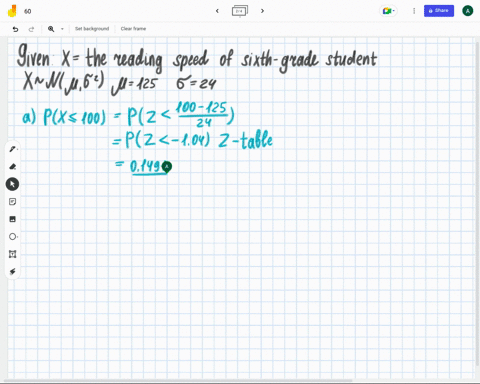Image resolution: width=480 pixels, height=384 pixels.
Task: Open the Google Meet call menu
Action: coord(388,11)
